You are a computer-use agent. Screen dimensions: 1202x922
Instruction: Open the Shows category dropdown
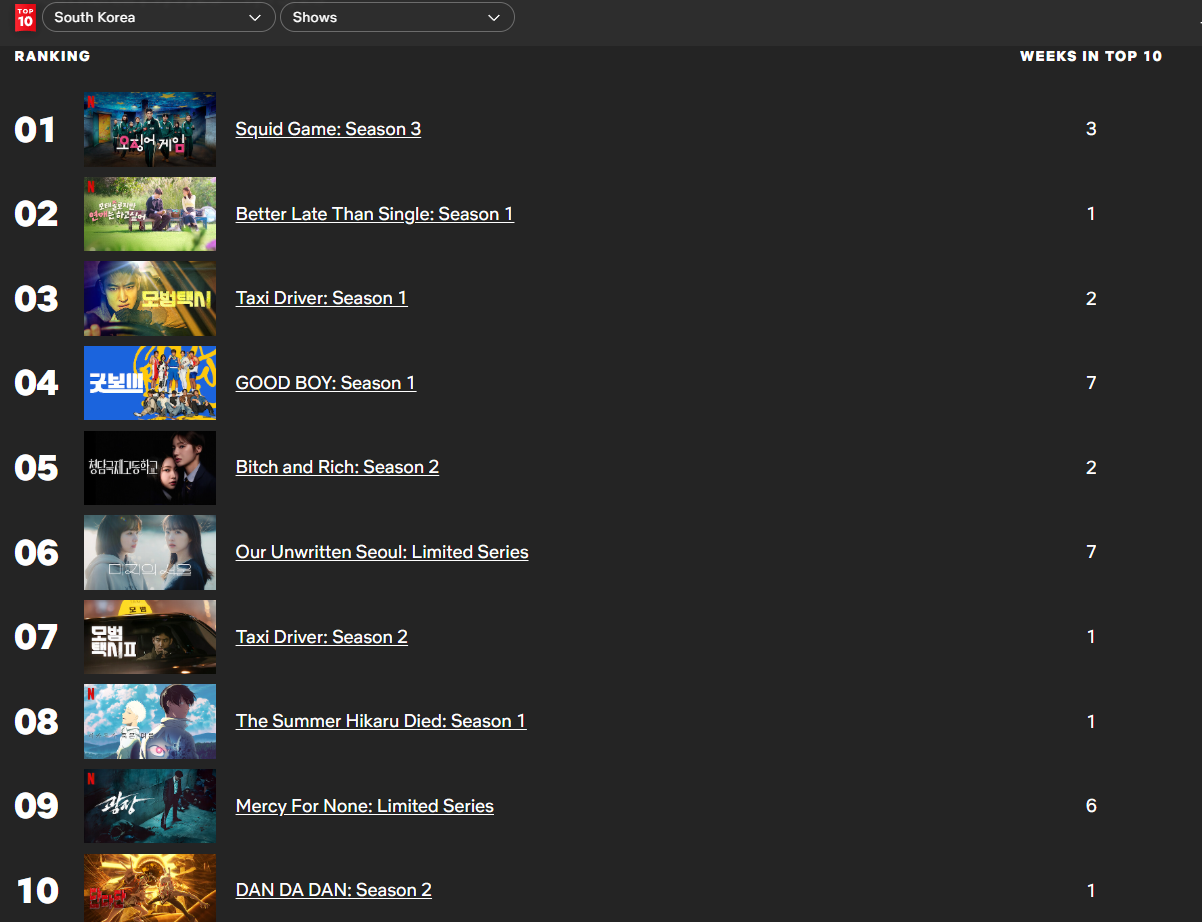397,17
